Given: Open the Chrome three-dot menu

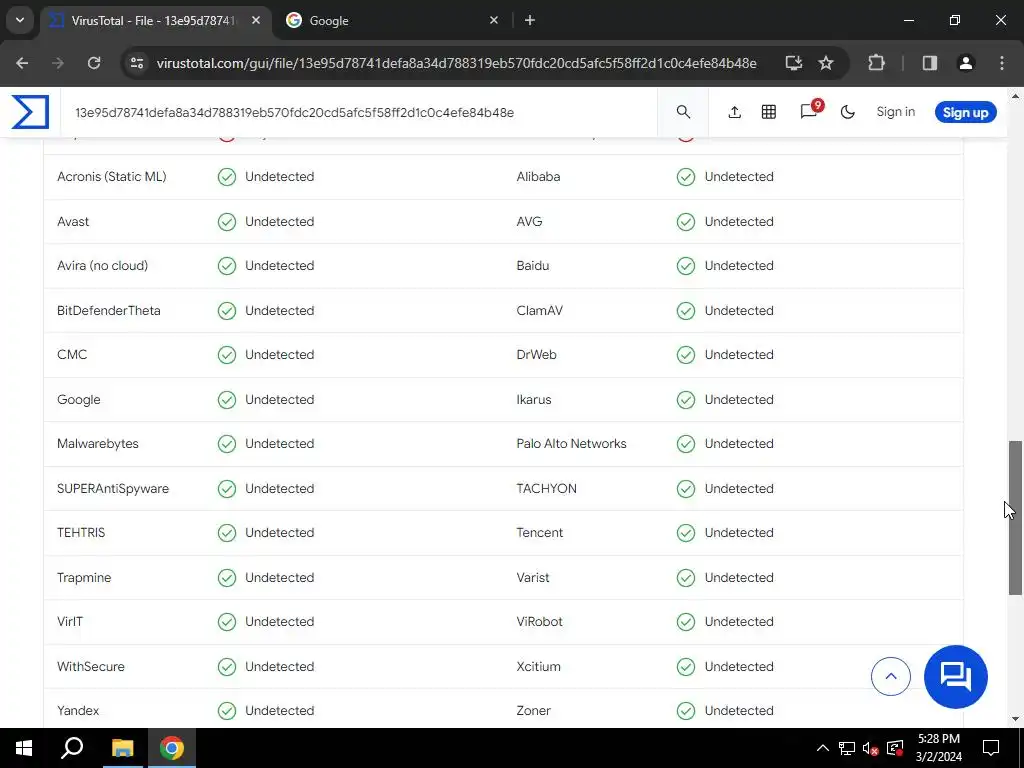Looking at the screenshot, I should pos(1002,63).
